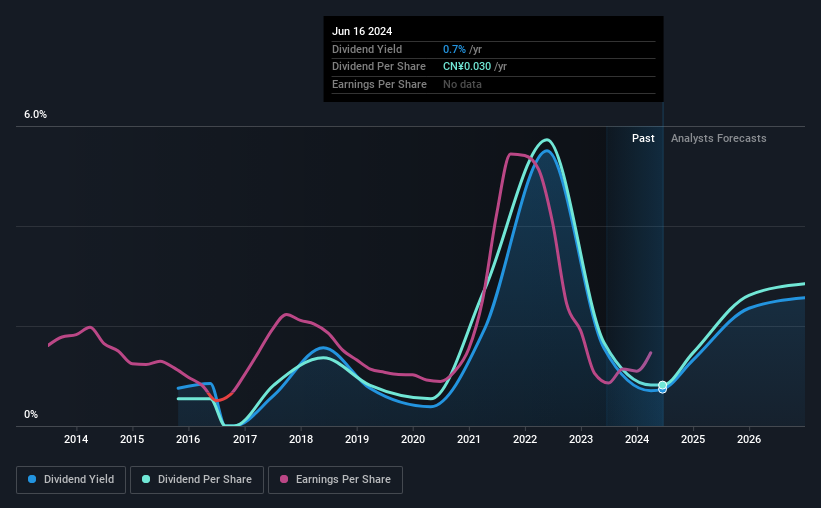Image resolution: width=821 pixels, height=508 pixels.
Task: Toggle the Dividend Per Share legend button
Action: click(197, 479)
